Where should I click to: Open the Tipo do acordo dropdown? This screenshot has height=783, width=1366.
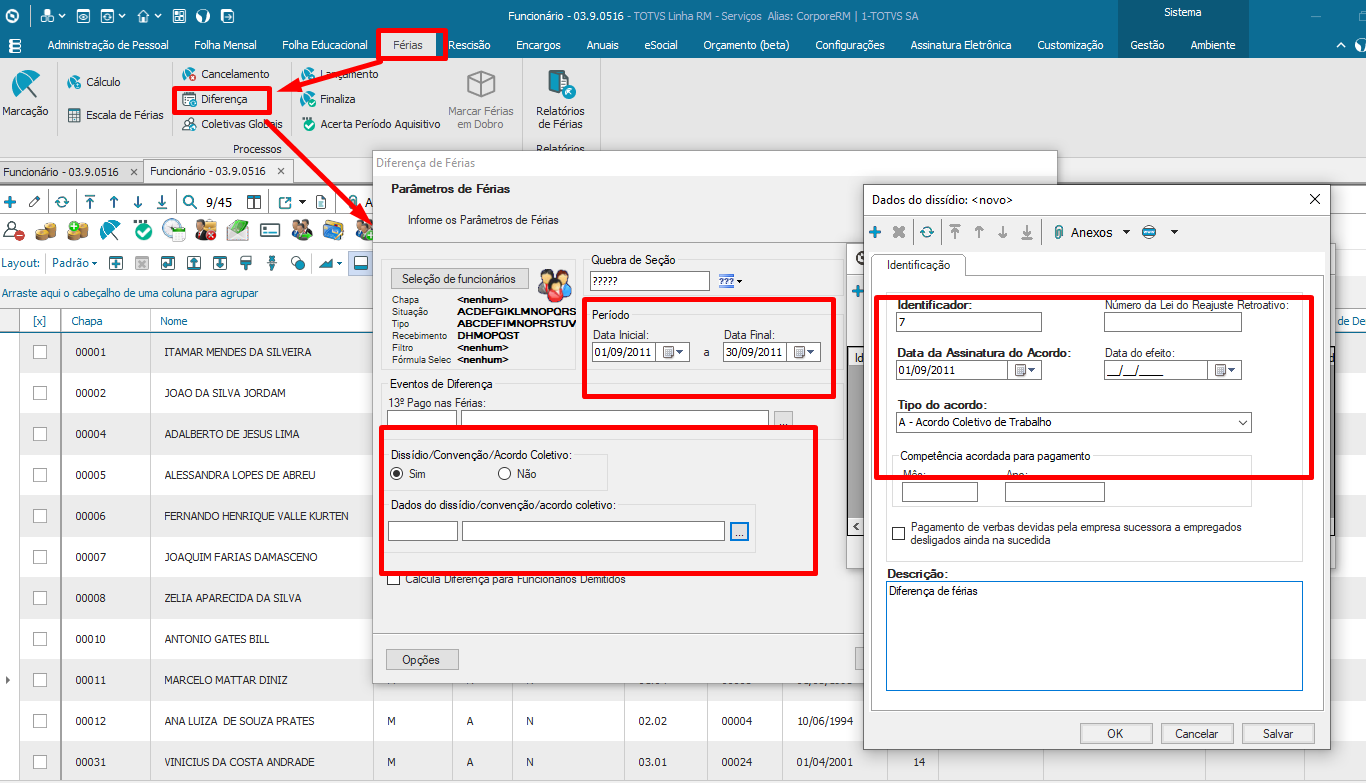(1243, 423)
